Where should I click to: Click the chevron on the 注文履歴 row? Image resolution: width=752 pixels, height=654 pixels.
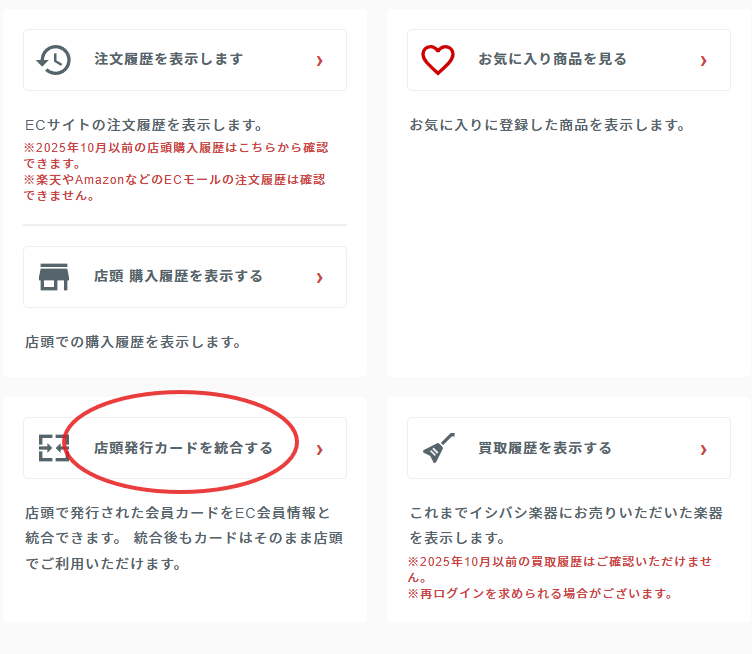(x=319, y=61)
